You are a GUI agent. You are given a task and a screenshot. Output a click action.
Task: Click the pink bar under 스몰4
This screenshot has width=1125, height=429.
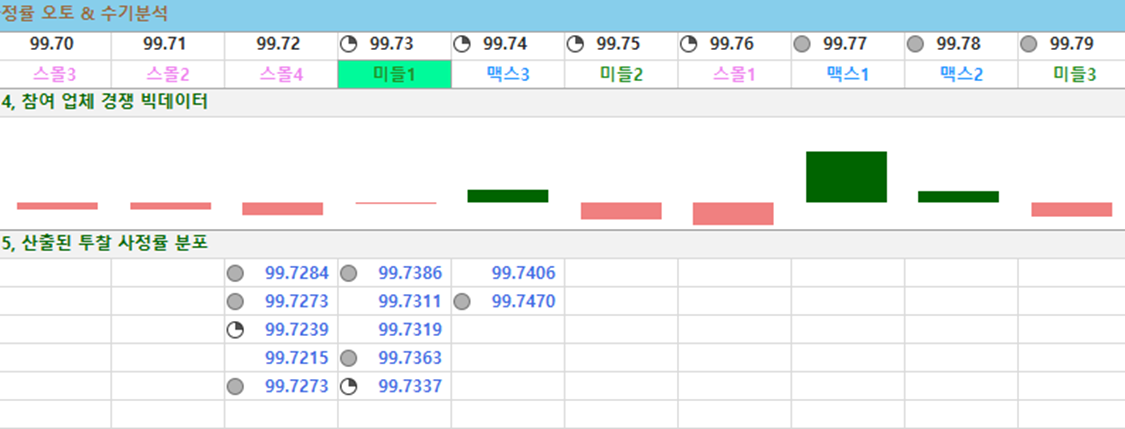283,209
